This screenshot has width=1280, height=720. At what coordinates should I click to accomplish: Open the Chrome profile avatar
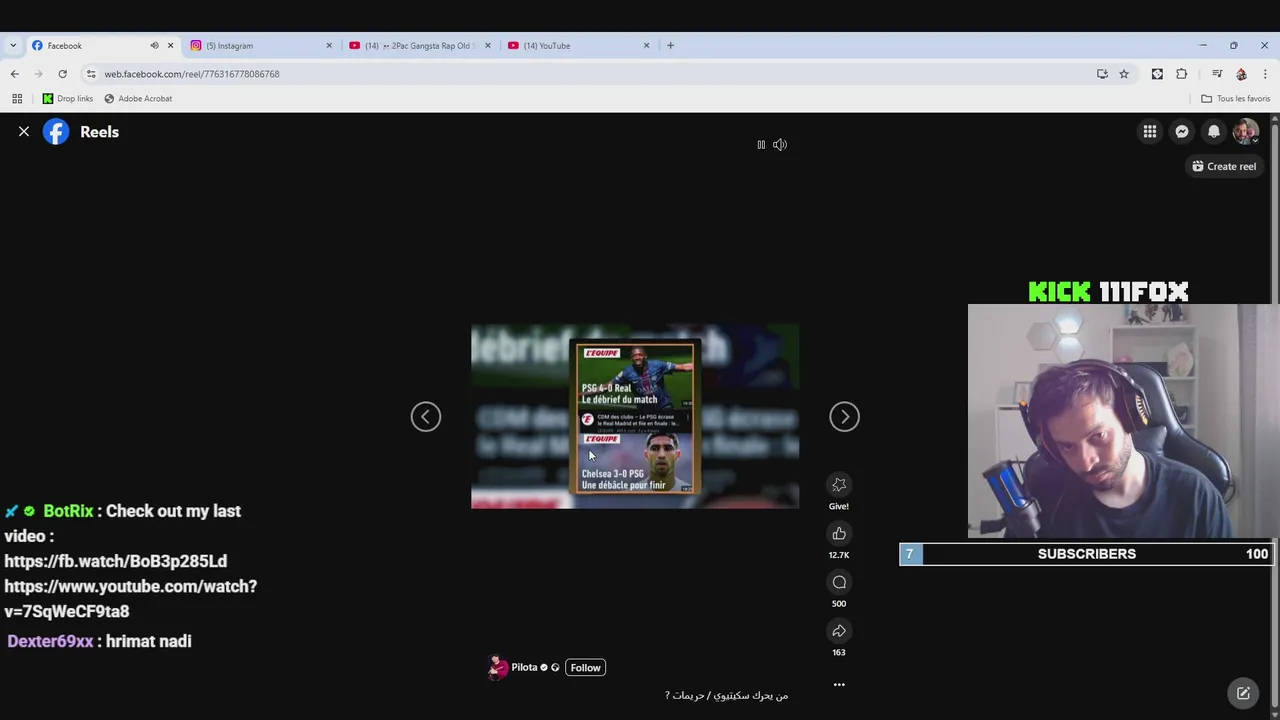coord(1241,74)
